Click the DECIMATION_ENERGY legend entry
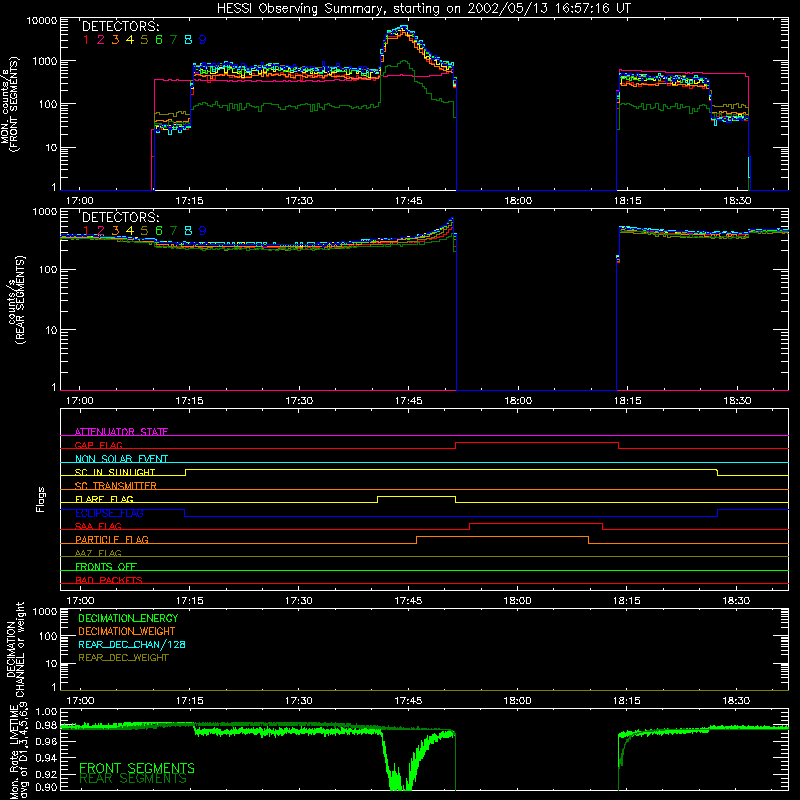 click(x=128, y=618)
